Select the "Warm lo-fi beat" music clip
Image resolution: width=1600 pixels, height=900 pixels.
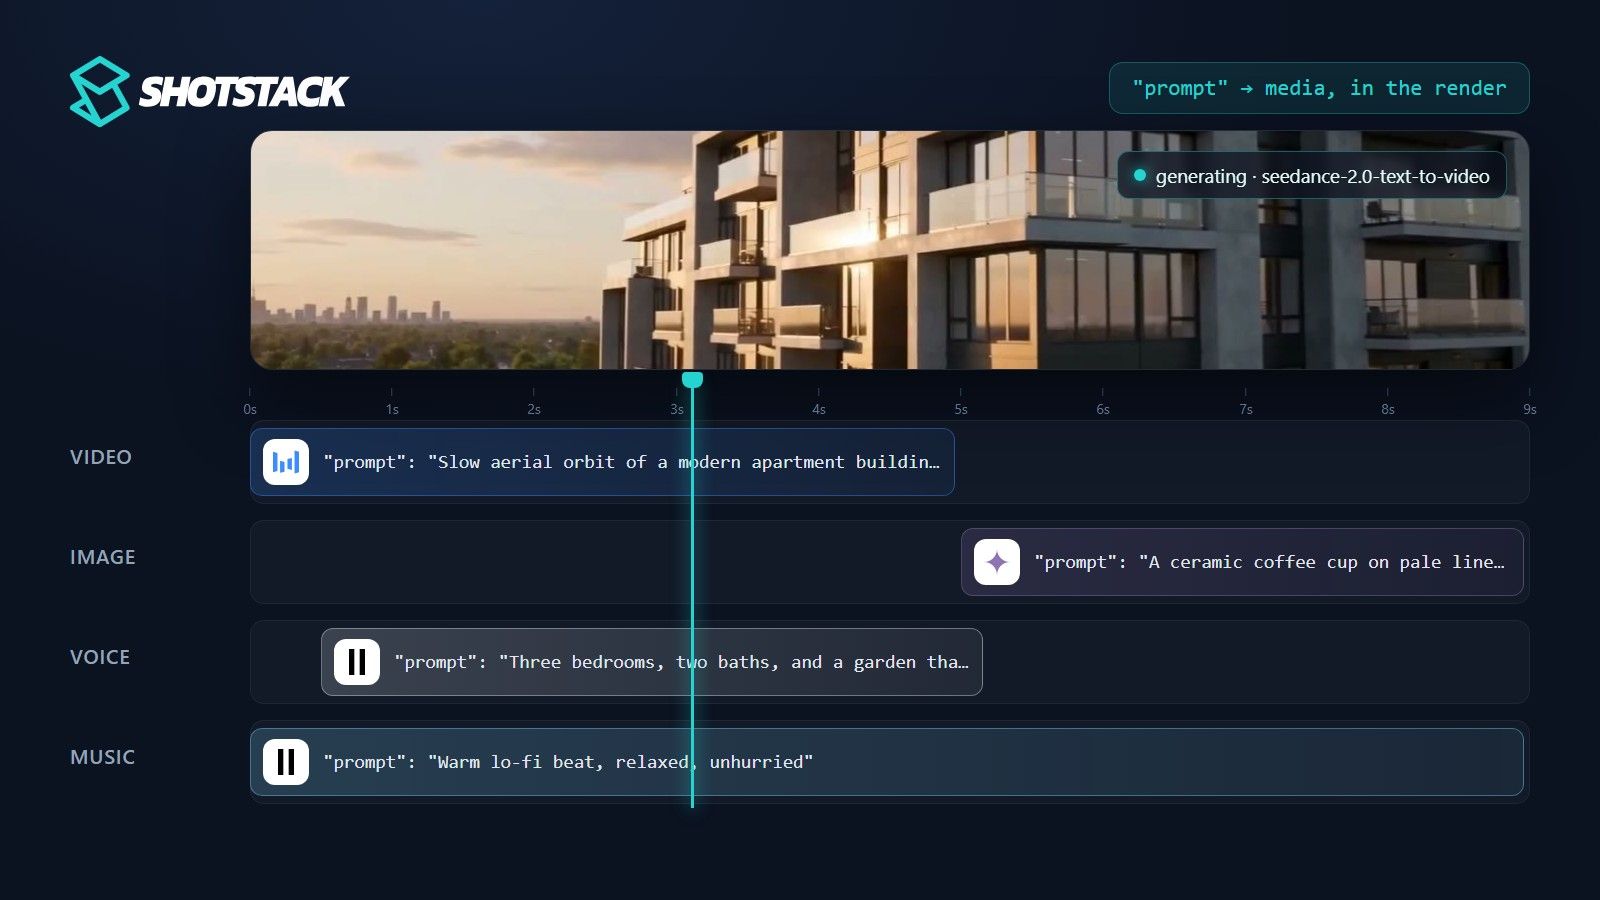[887, 762]
